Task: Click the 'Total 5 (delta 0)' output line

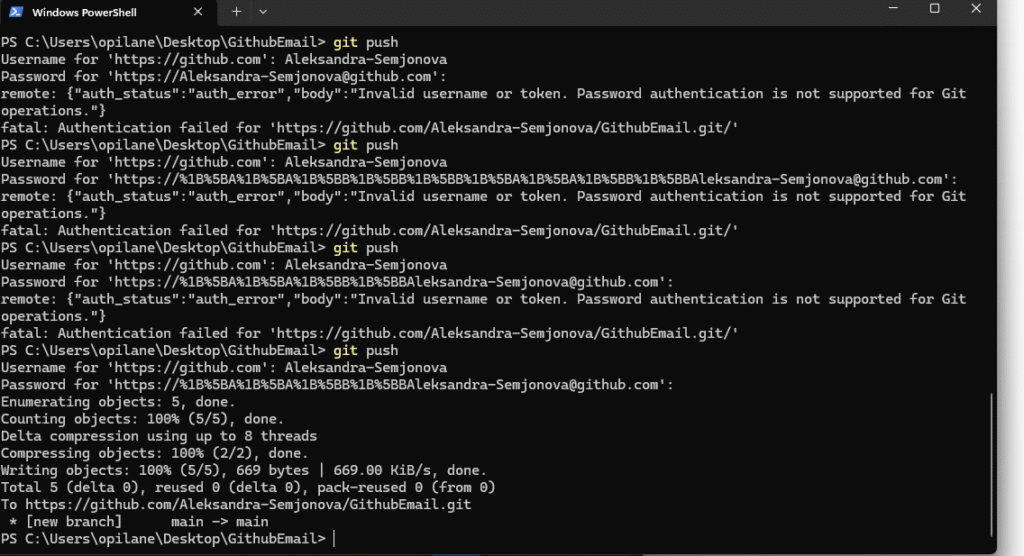Action: tap(248, 487)
